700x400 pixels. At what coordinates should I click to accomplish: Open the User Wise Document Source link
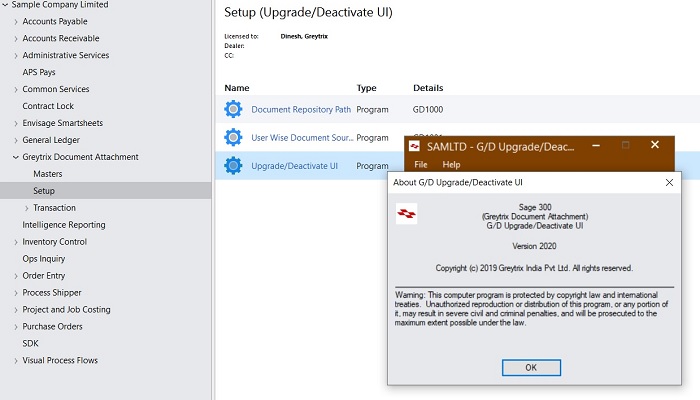click(x=302, y=138)
